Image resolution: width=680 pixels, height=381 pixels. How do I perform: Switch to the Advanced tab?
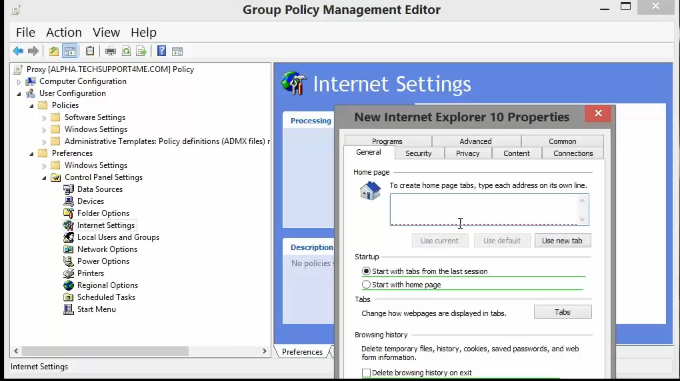point(475,141)
